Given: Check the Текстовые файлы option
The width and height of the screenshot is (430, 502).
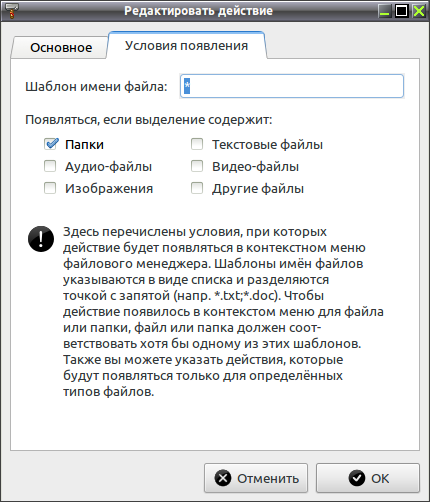Looking at the screenshot, I should point(197,144).
